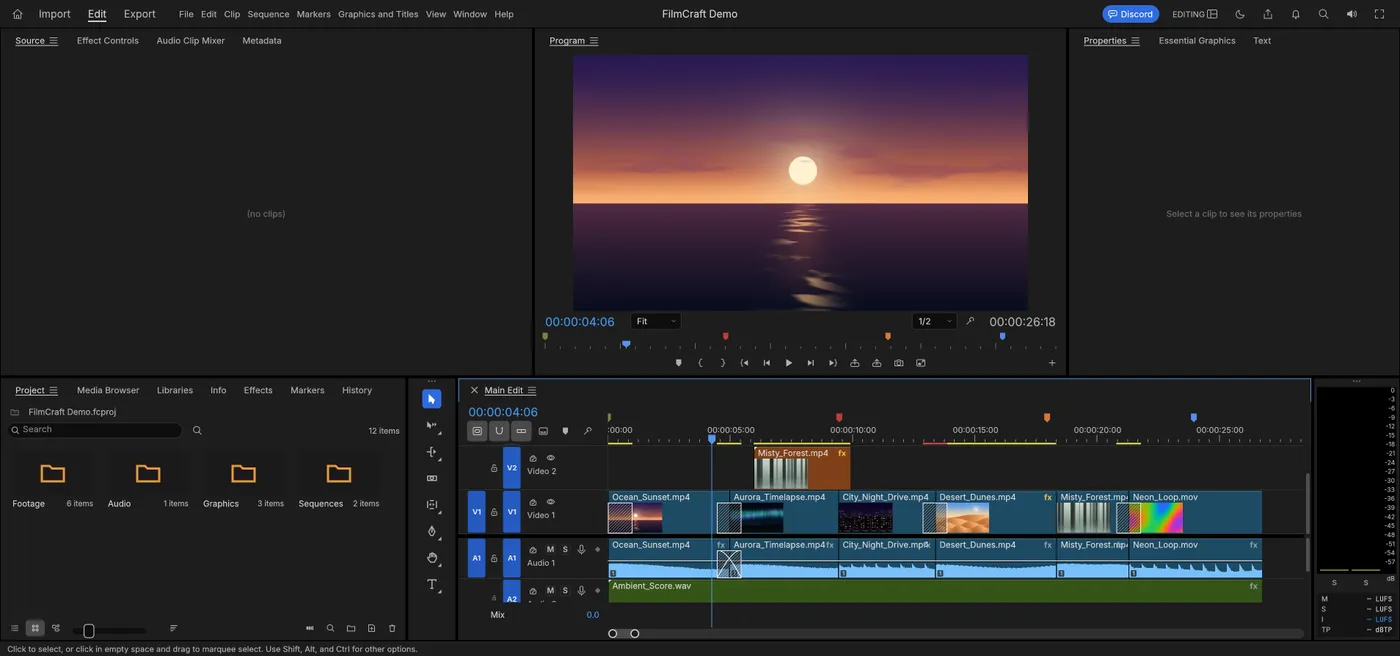Export frame with camera icon

point(898,363)
